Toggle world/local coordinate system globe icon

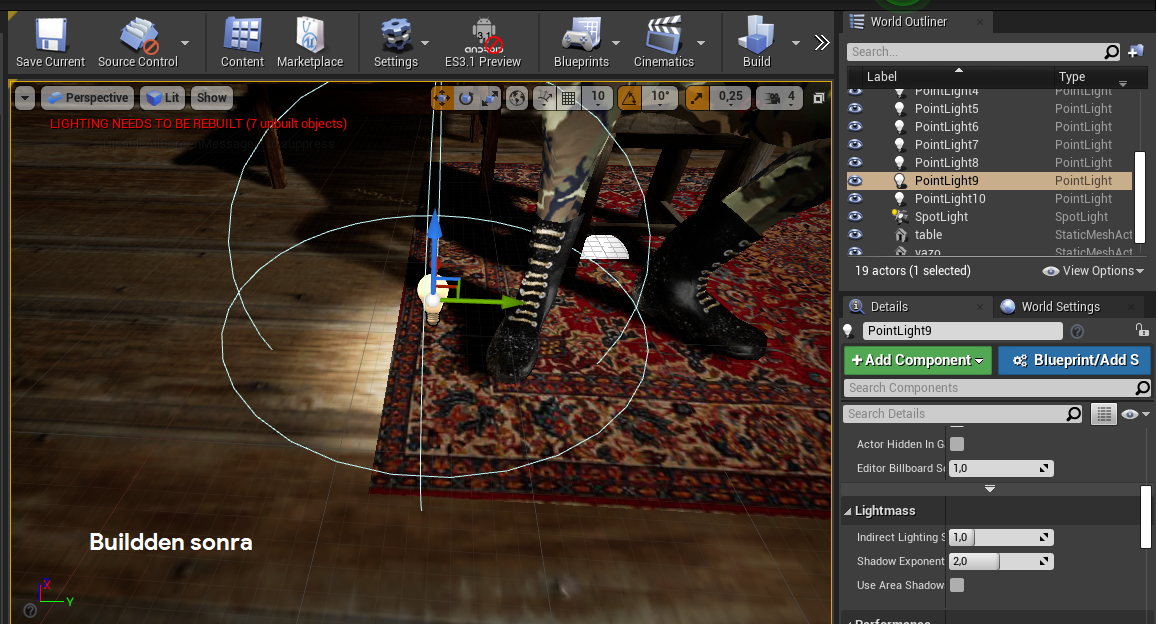coord(517,97)
